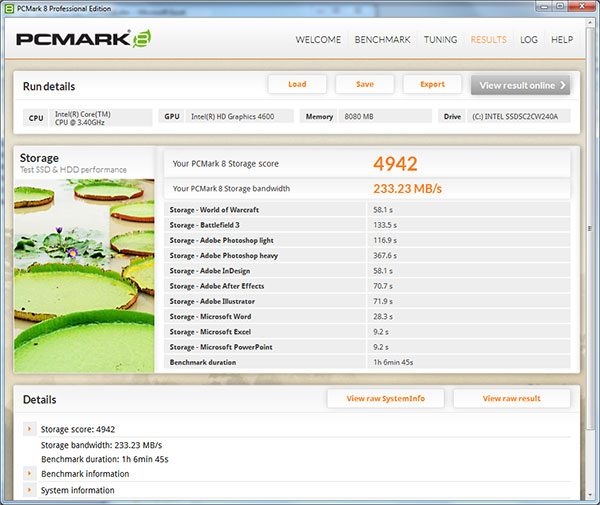Click the scrollbar up arrow

pyautogui.click(x=590, y=22)
